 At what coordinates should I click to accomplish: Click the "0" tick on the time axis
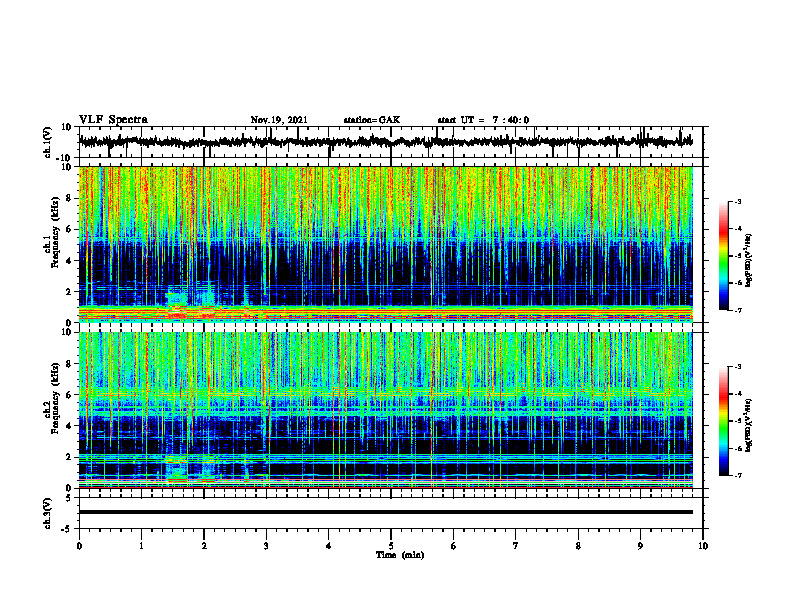[79, 546]
